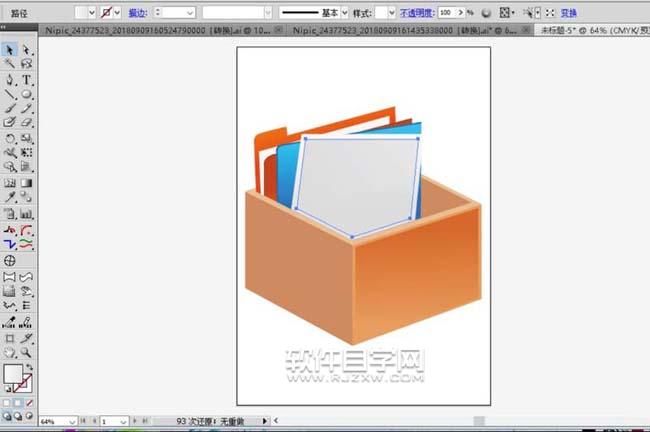Select the Artboard tool
The height and width of the screenshot is (432, 650).
point(9,338)
